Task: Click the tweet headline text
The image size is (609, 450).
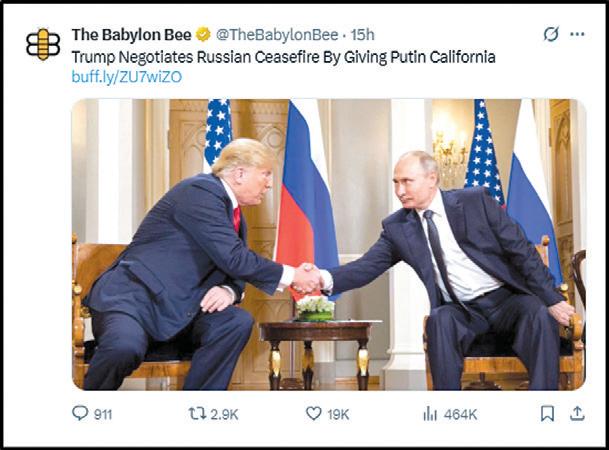Action: click(284, 57)
